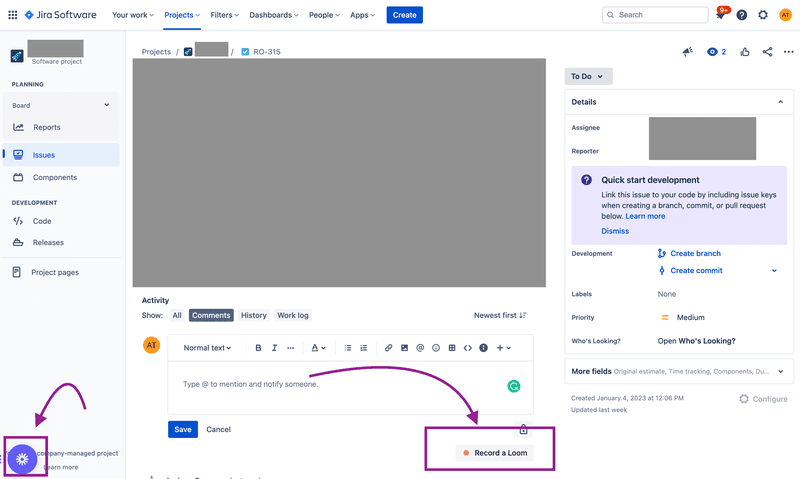Cancel the comment
This screenshot has width=800, height=479.
point(218,430)
